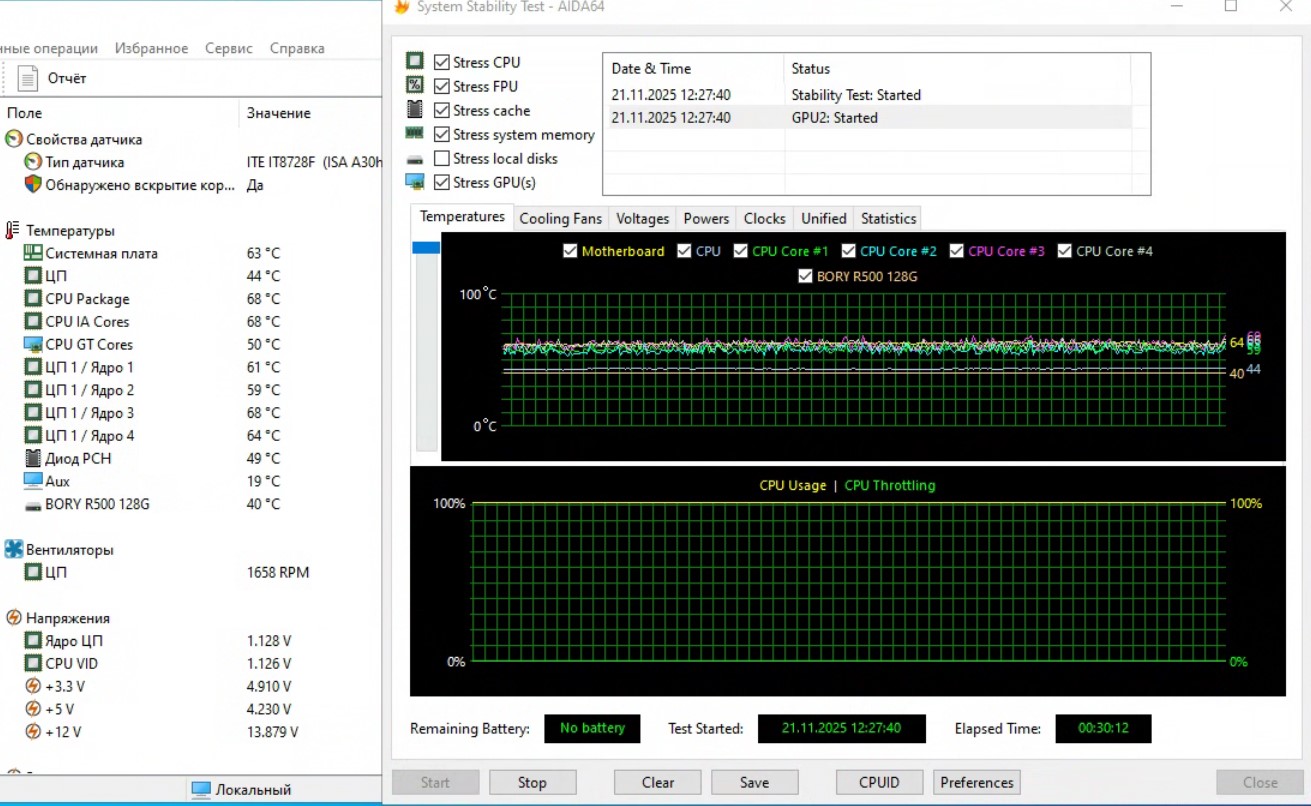This screenshot has width=1311, height=806.
Task: Click the blue graph scale slider bar
Action: click(x=426, y=248)
